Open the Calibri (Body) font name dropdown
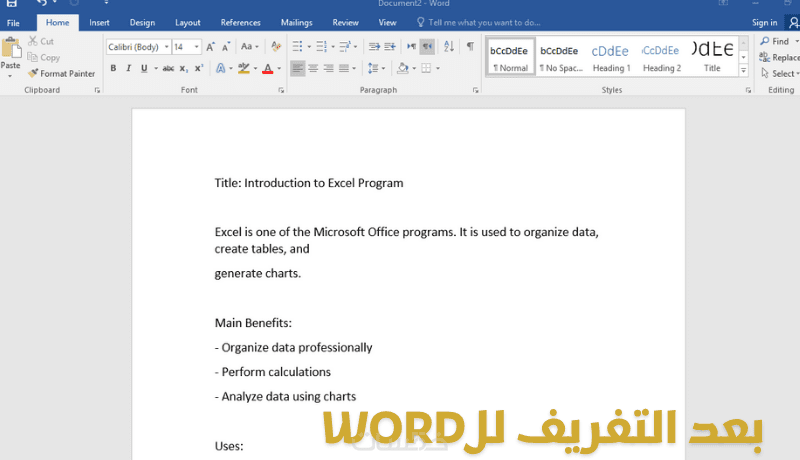Image resolution: width=800 pixels, height=460 pixels. tap(166, 47)
